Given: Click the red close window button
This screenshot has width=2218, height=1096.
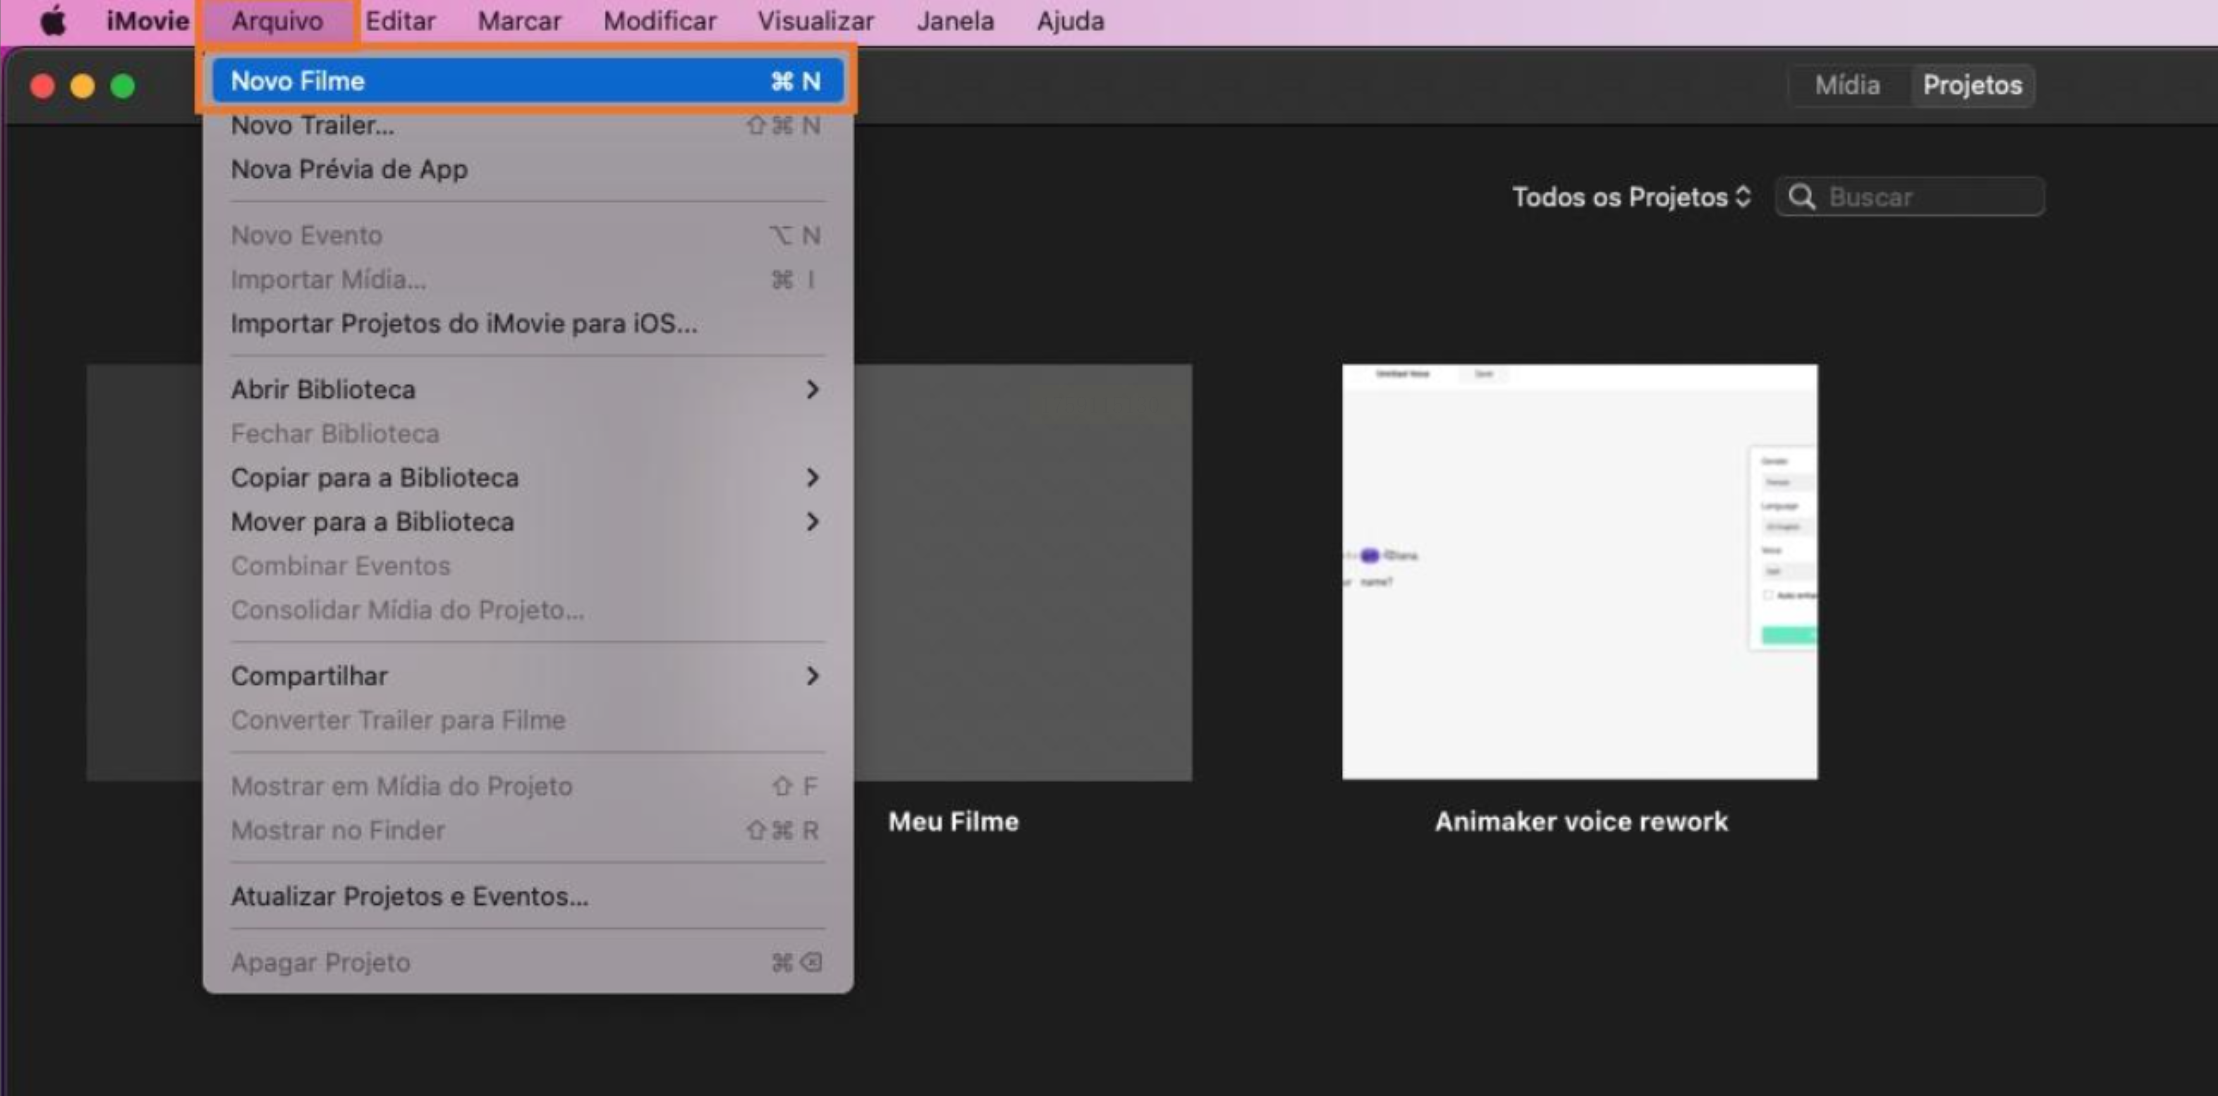Looking at the screenshot, I should (x=42, y=87).
